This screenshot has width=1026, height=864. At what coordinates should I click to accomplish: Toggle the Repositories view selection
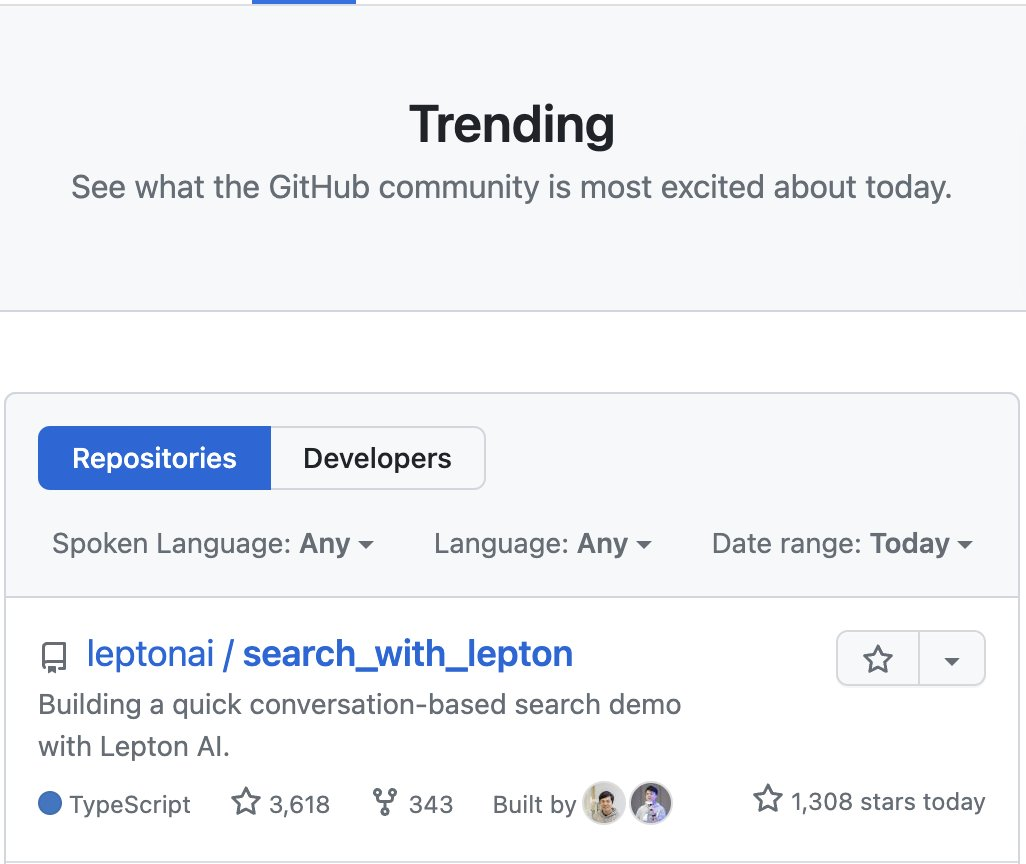(x=154, y=458)
